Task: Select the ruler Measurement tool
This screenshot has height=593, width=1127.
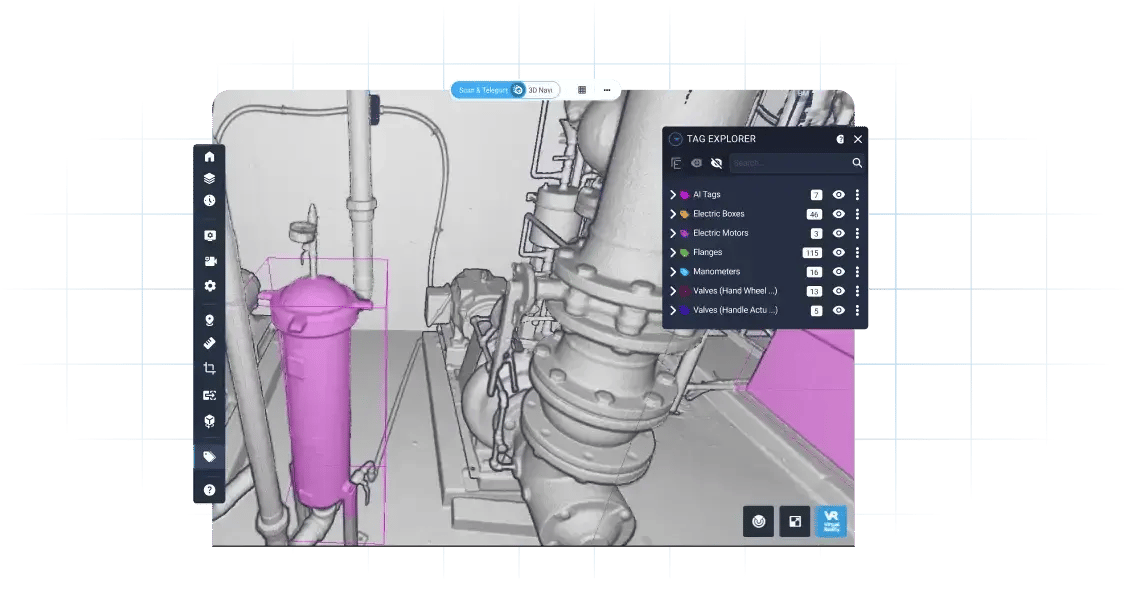Action: coord(209,344)
